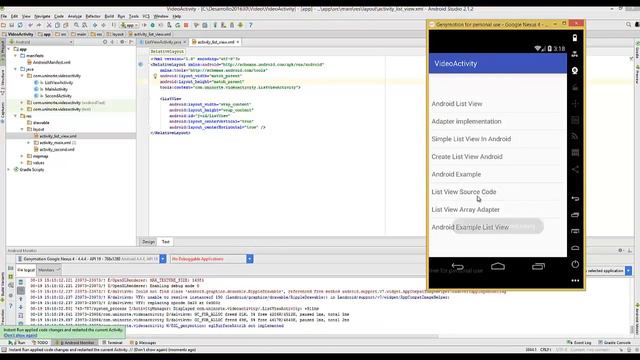Collapse the app module tree node

(x=9, y=49)
